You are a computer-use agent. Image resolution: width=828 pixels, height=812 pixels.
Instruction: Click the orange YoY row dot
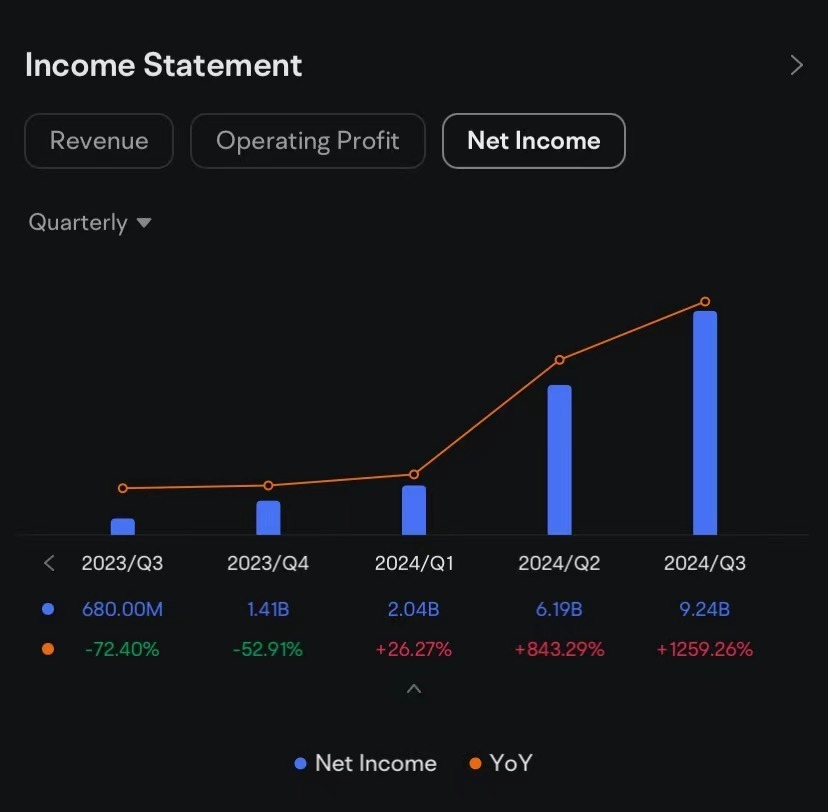click(48, 649)
